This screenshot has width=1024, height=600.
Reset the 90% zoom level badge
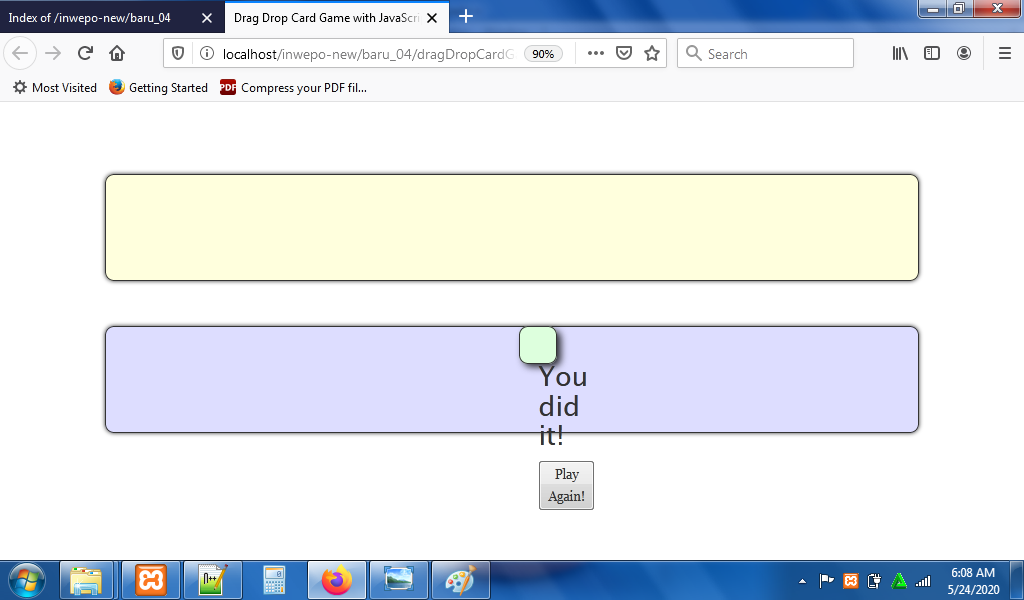tap(544, 54)
